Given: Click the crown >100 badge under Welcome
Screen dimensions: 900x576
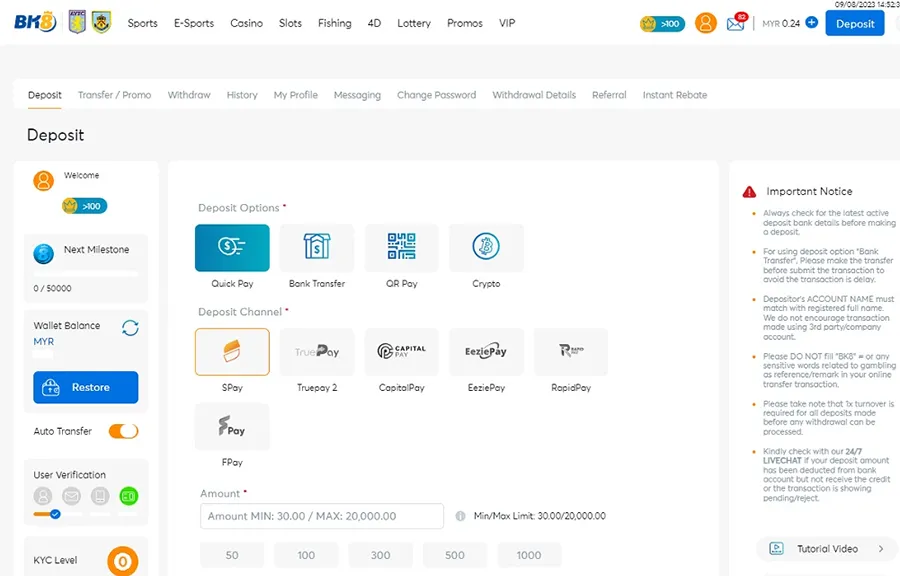Looking at the screenshot, I should pos(84,206).
